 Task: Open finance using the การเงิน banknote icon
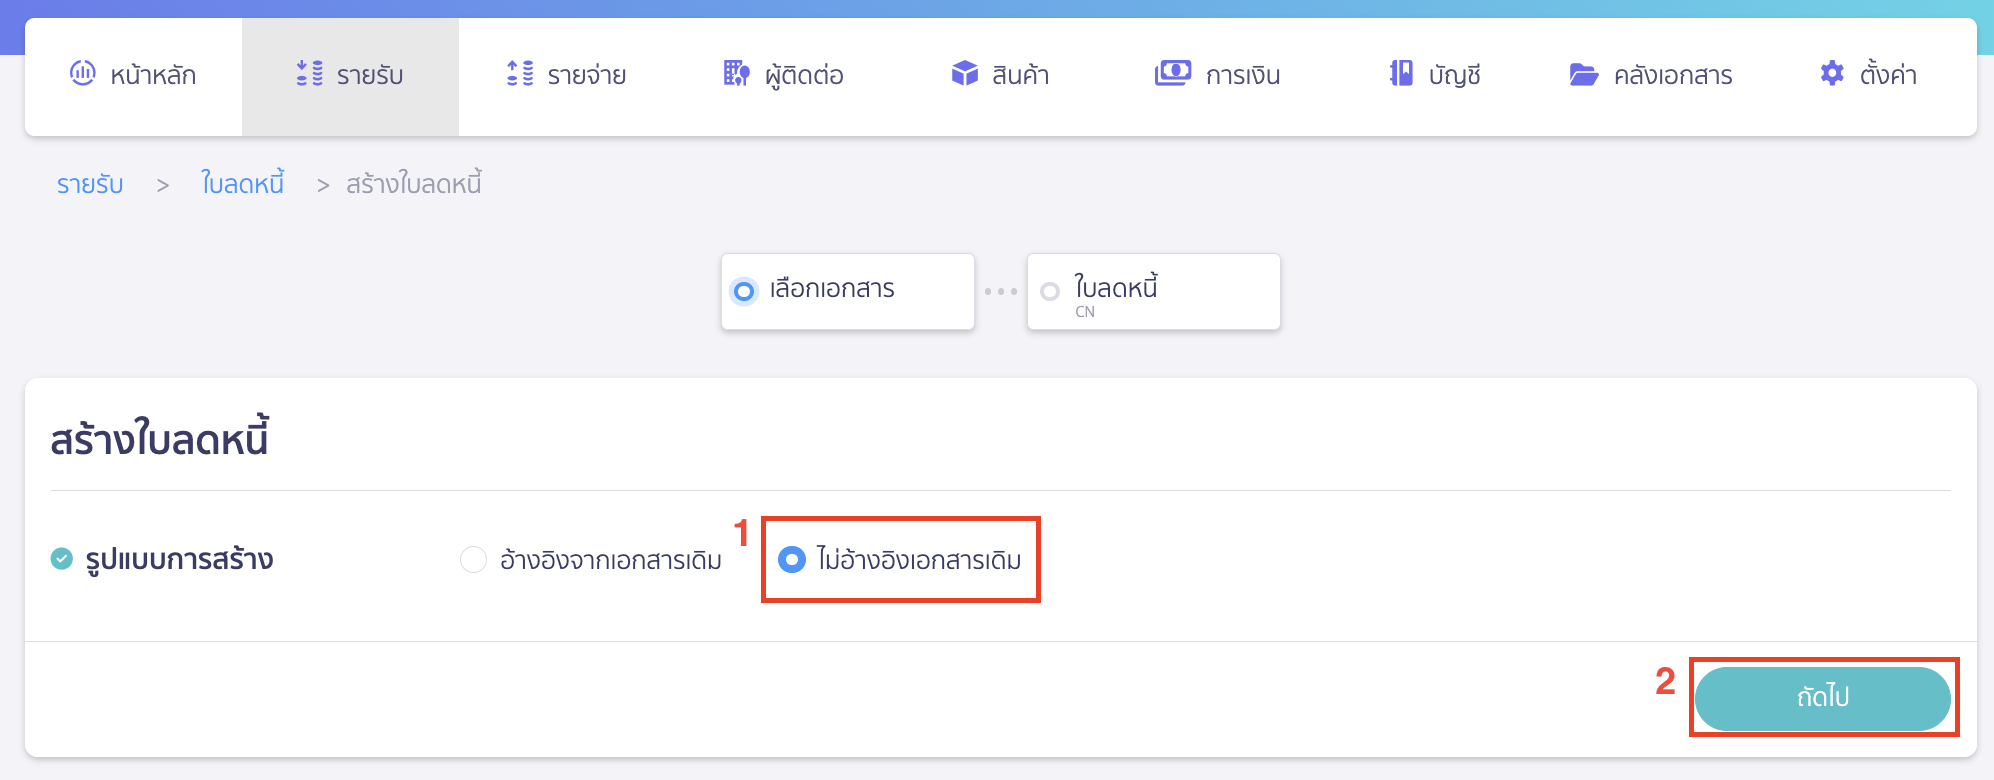point(1172,73)
